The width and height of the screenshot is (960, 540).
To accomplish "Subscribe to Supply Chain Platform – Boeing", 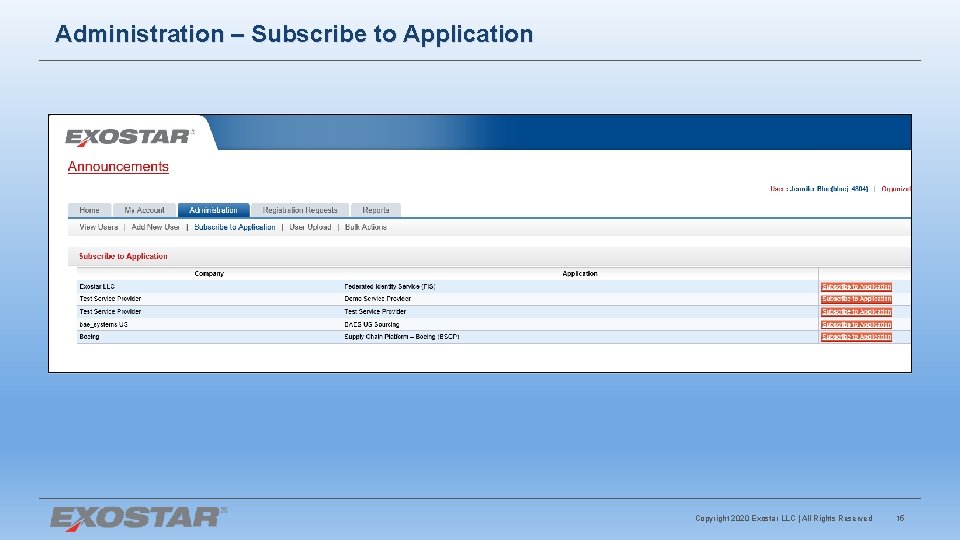I will coord(856,337).
